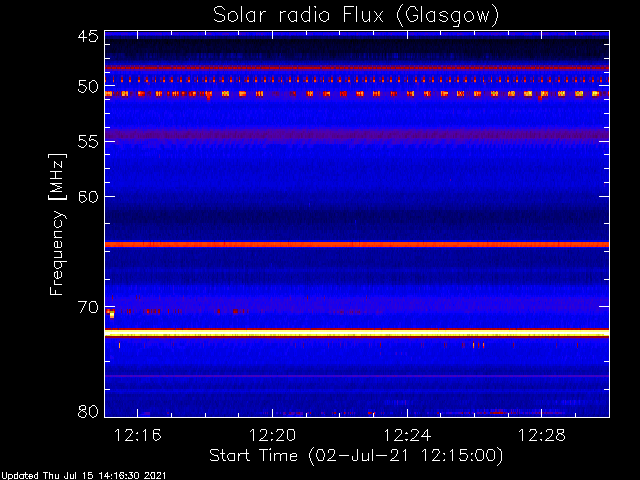The height and width of the screenshot is (480, 640).
Task: Click the 'Updated Thu Jul 15 14:16:30 2021' text
Action: 84,476
